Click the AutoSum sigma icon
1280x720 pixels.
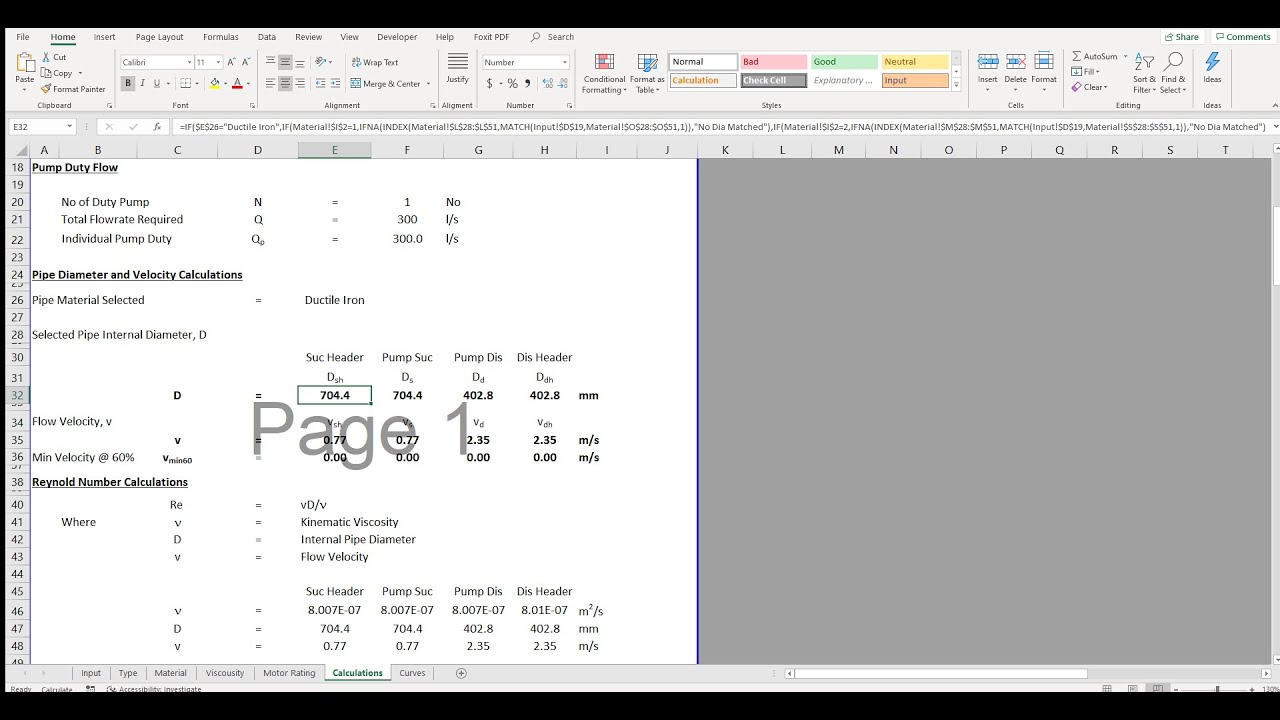1077,57
